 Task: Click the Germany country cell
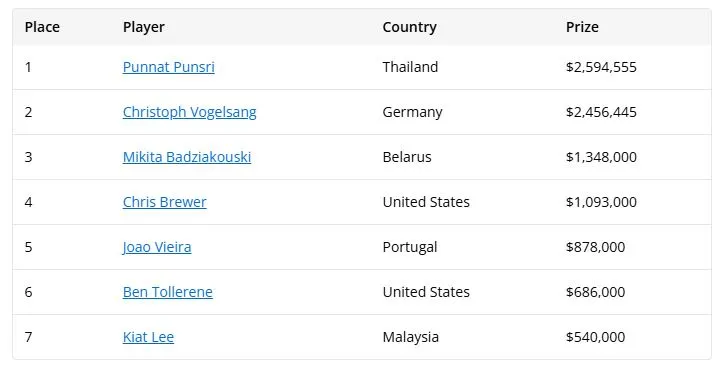pos(412,112)
